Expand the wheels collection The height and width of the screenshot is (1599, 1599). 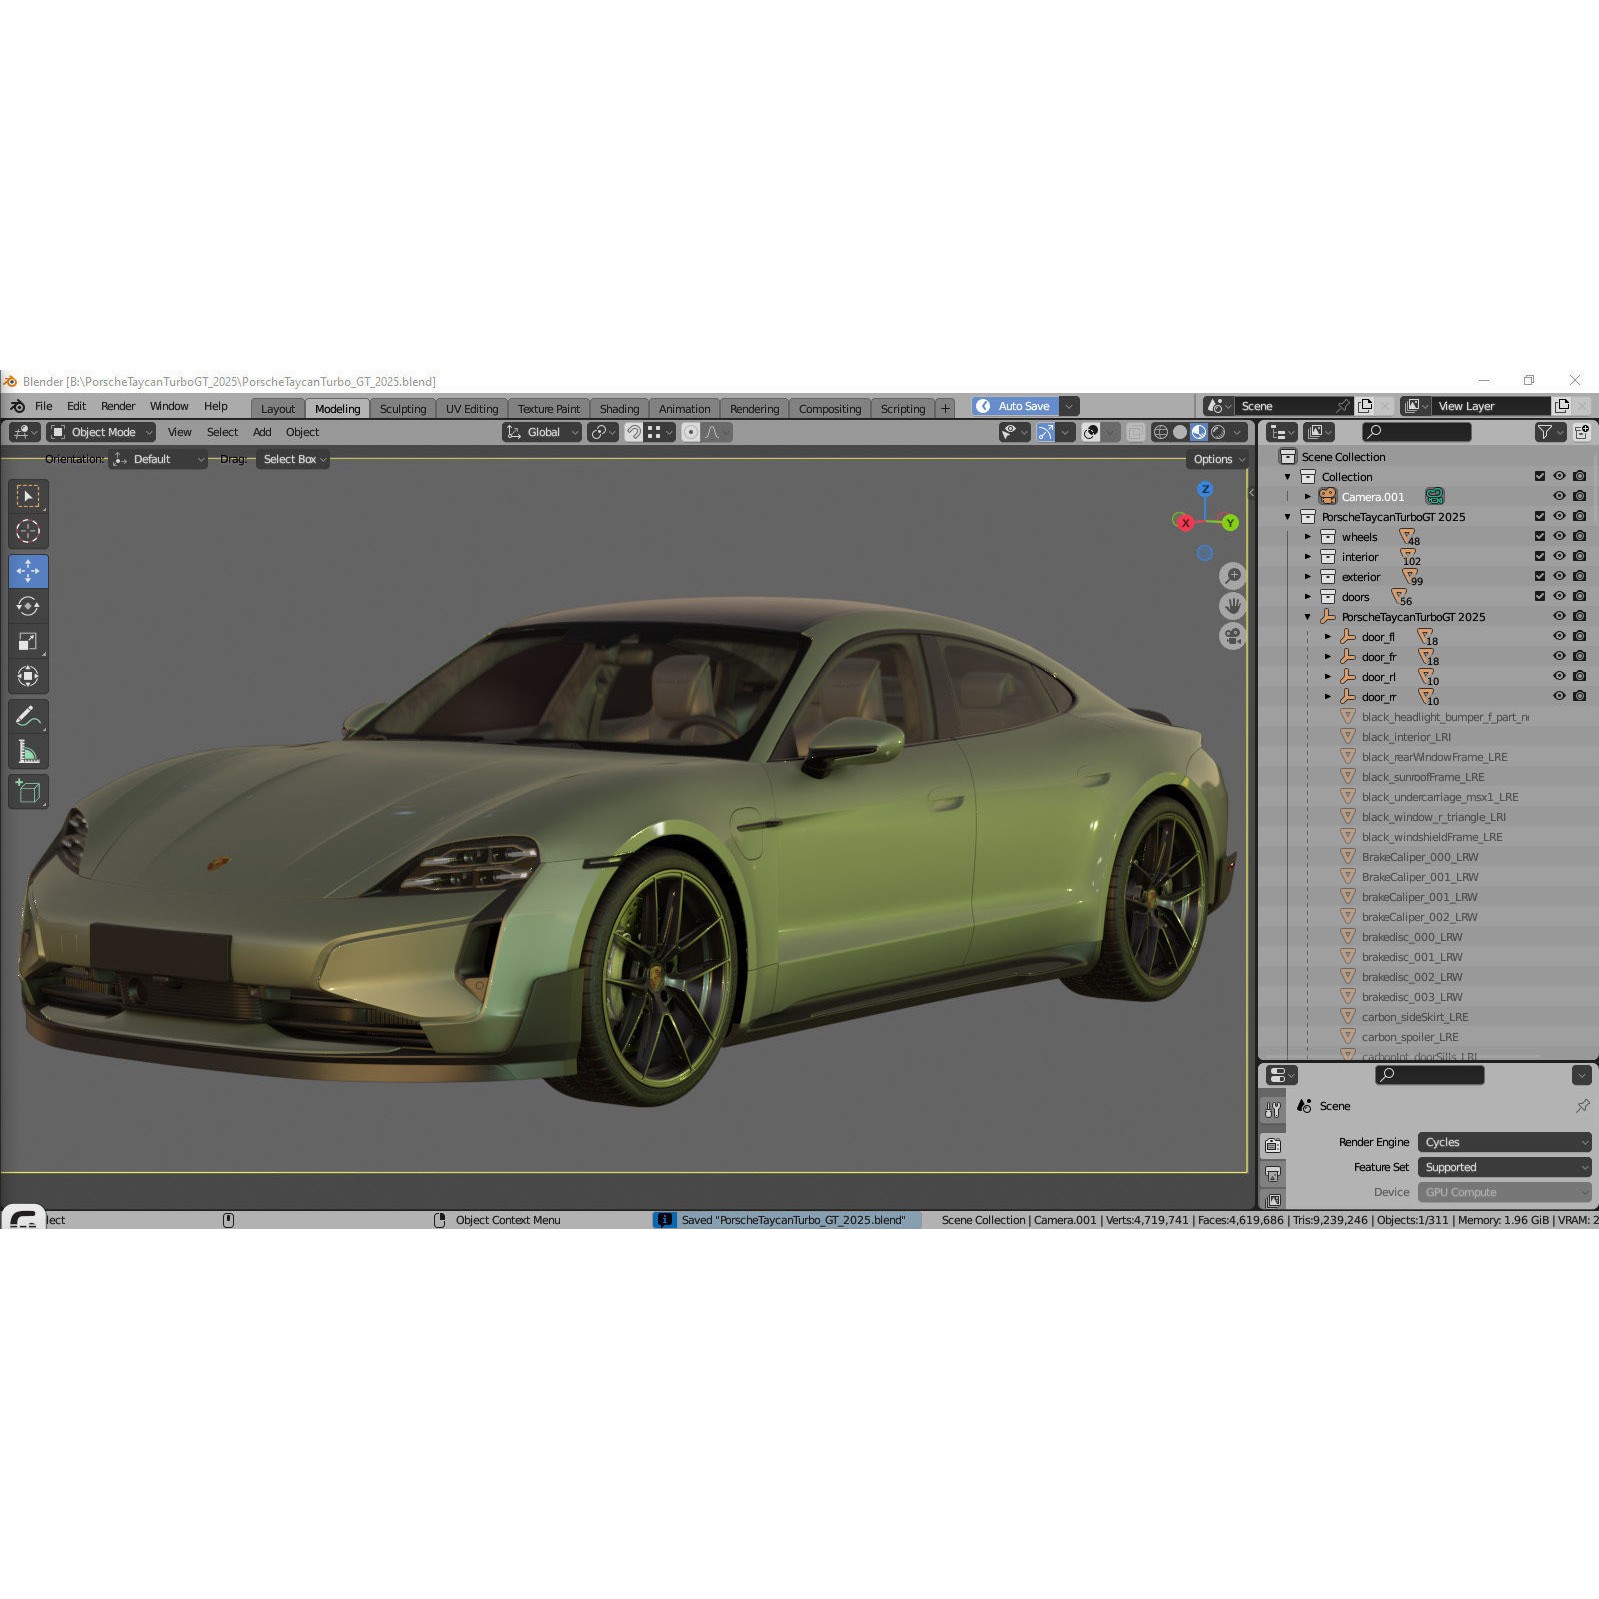[1307, 537]
